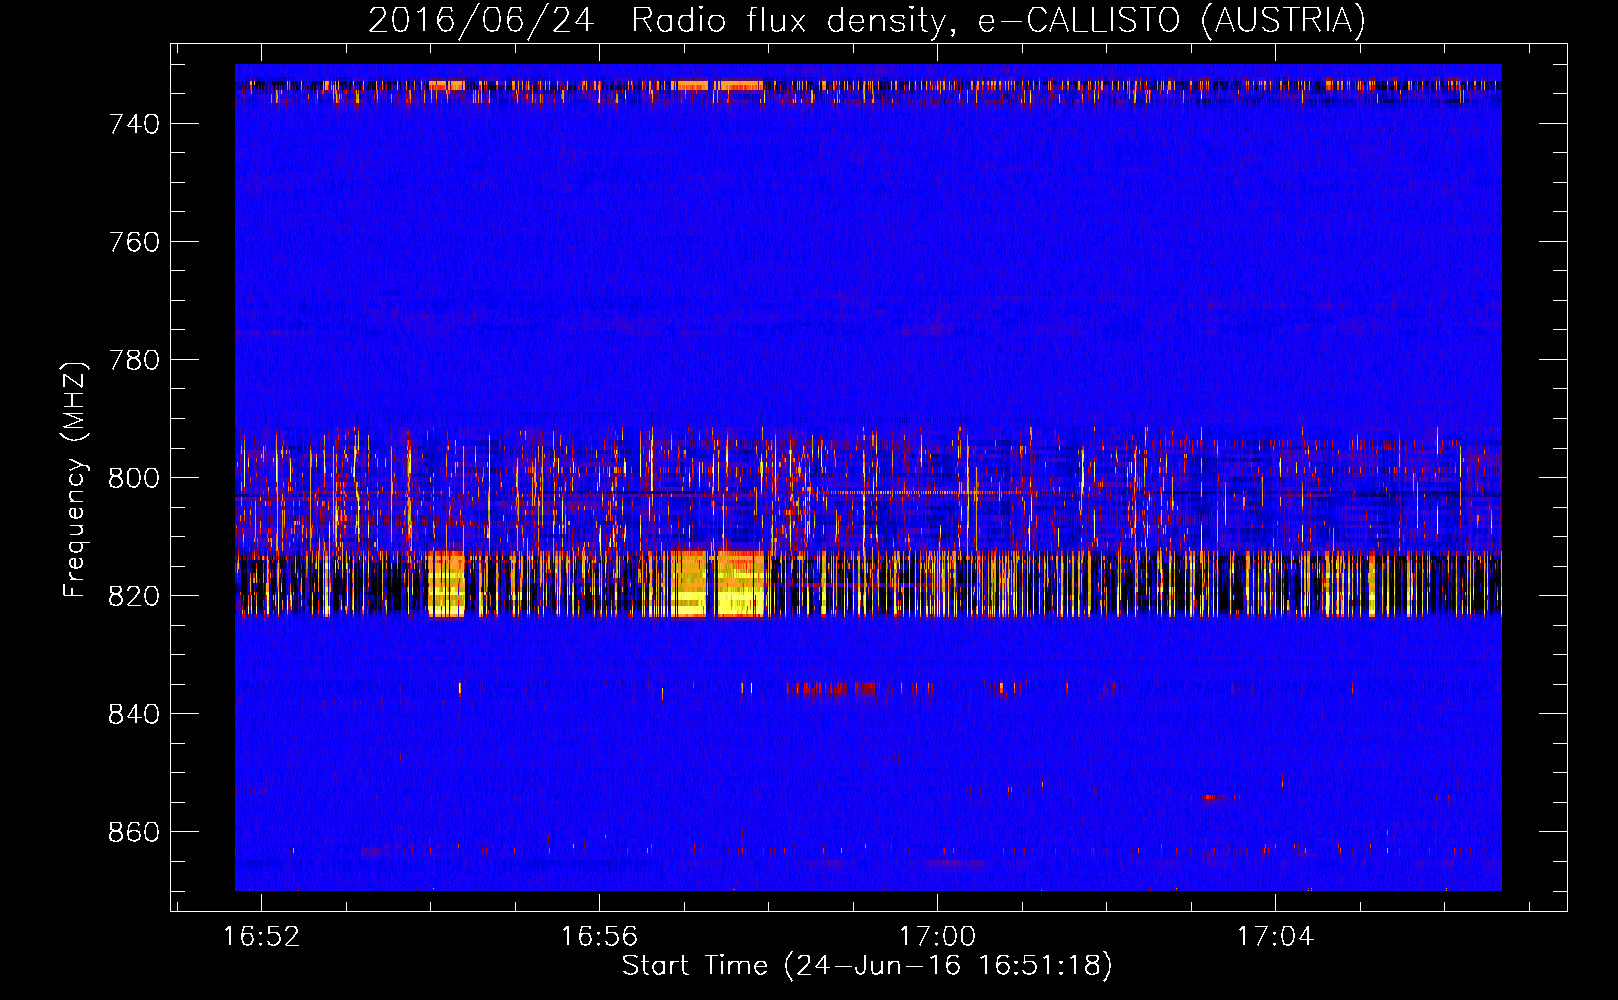
Task: Click the 800 frequency tick label
Action: click(134, 478)
